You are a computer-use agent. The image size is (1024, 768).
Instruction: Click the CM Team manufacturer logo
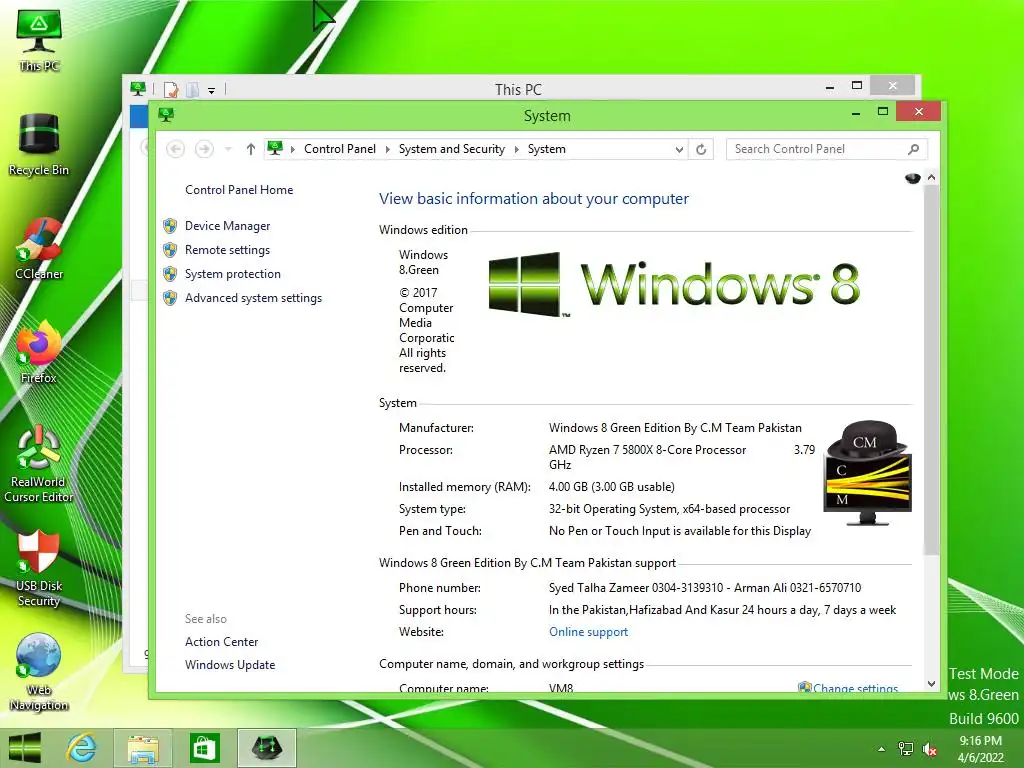click(x=867, y=472)
